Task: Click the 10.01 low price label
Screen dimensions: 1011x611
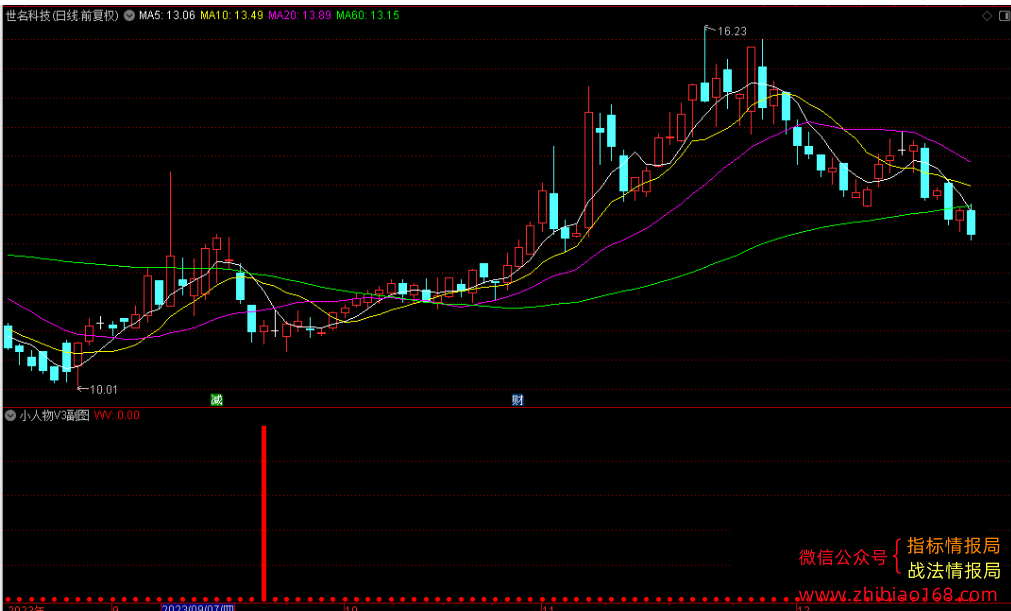Action: click(103, 389)
